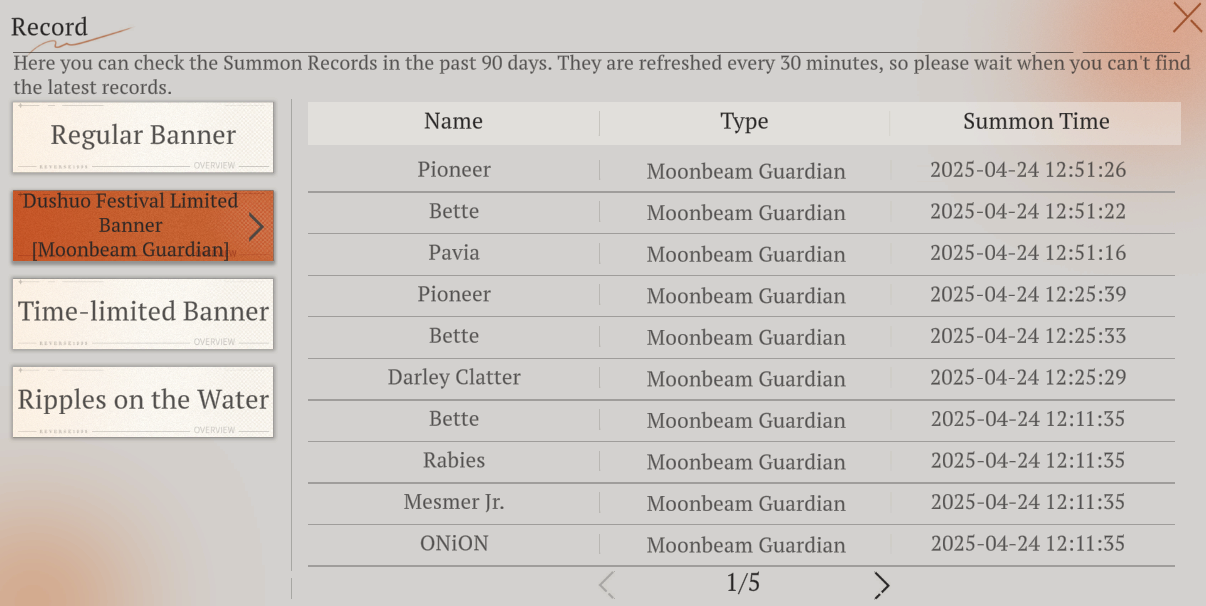Select the ONiON summon record

tap(741, 545)
